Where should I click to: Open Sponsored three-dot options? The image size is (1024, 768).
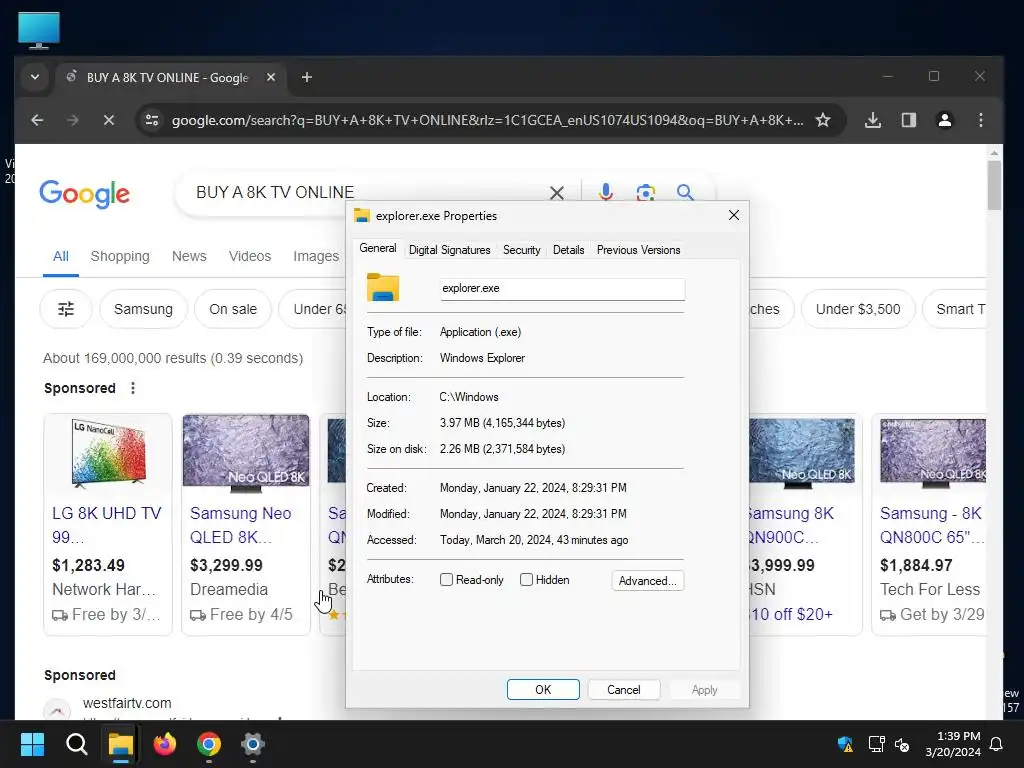[x=133, y=388]
